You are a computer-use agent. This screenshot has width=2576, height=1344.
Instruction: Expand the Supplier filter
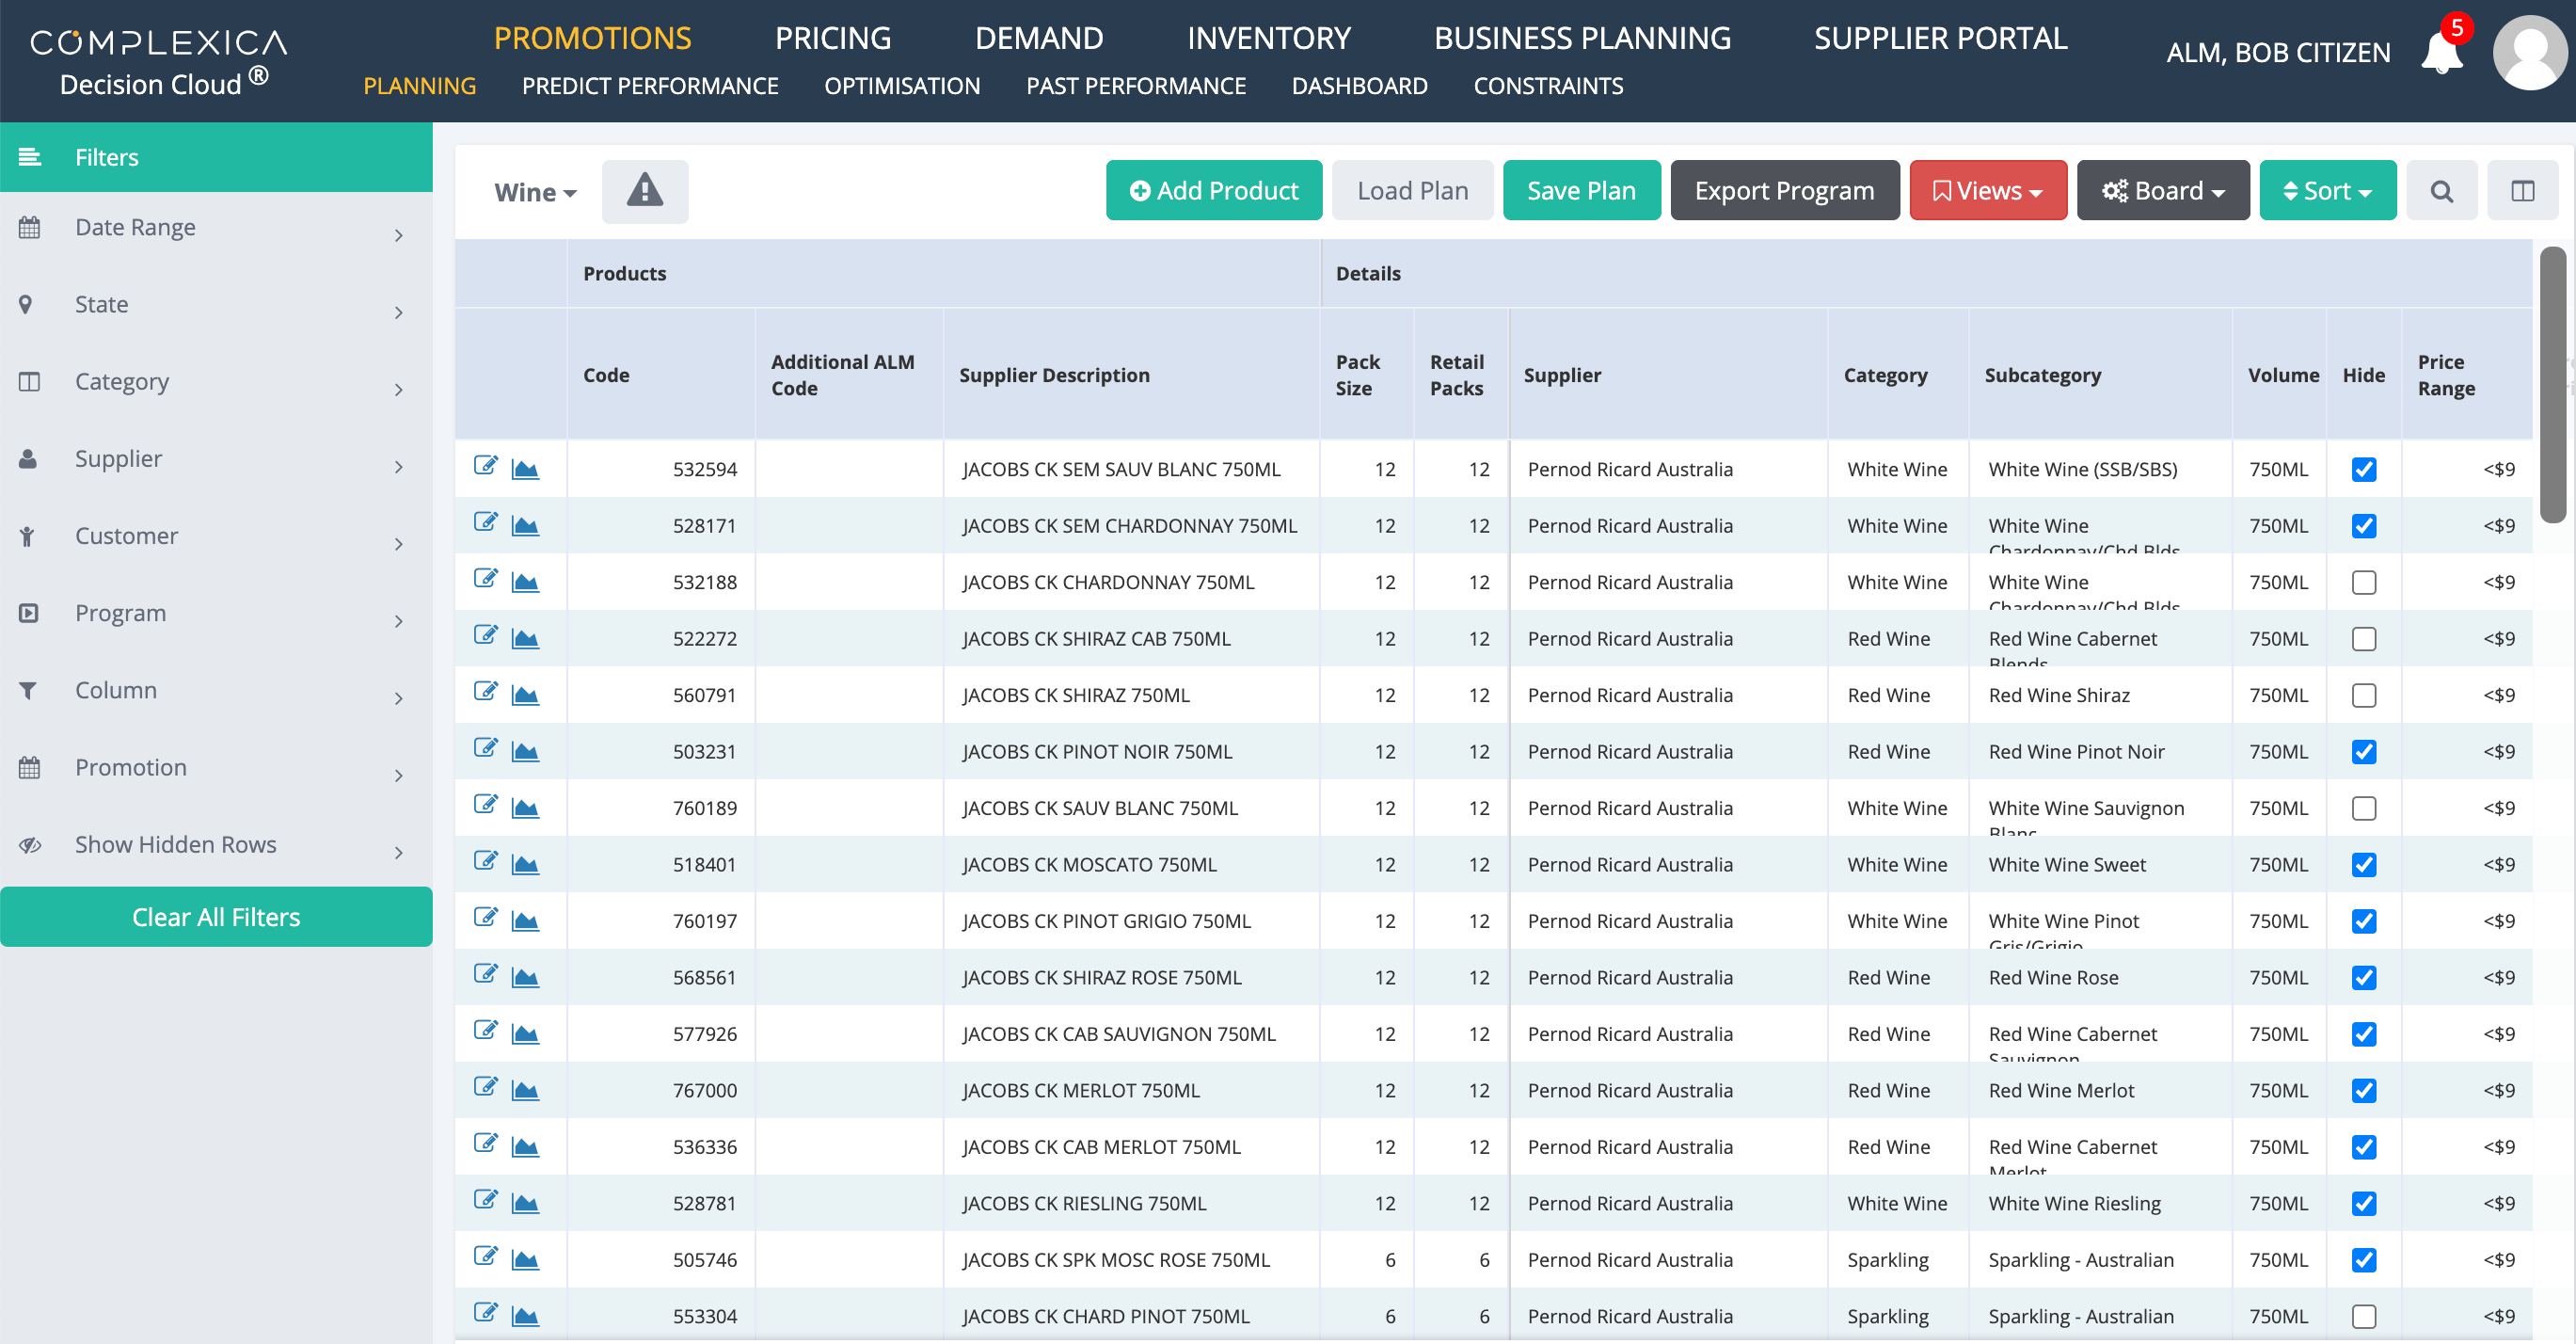click(216, 459)
